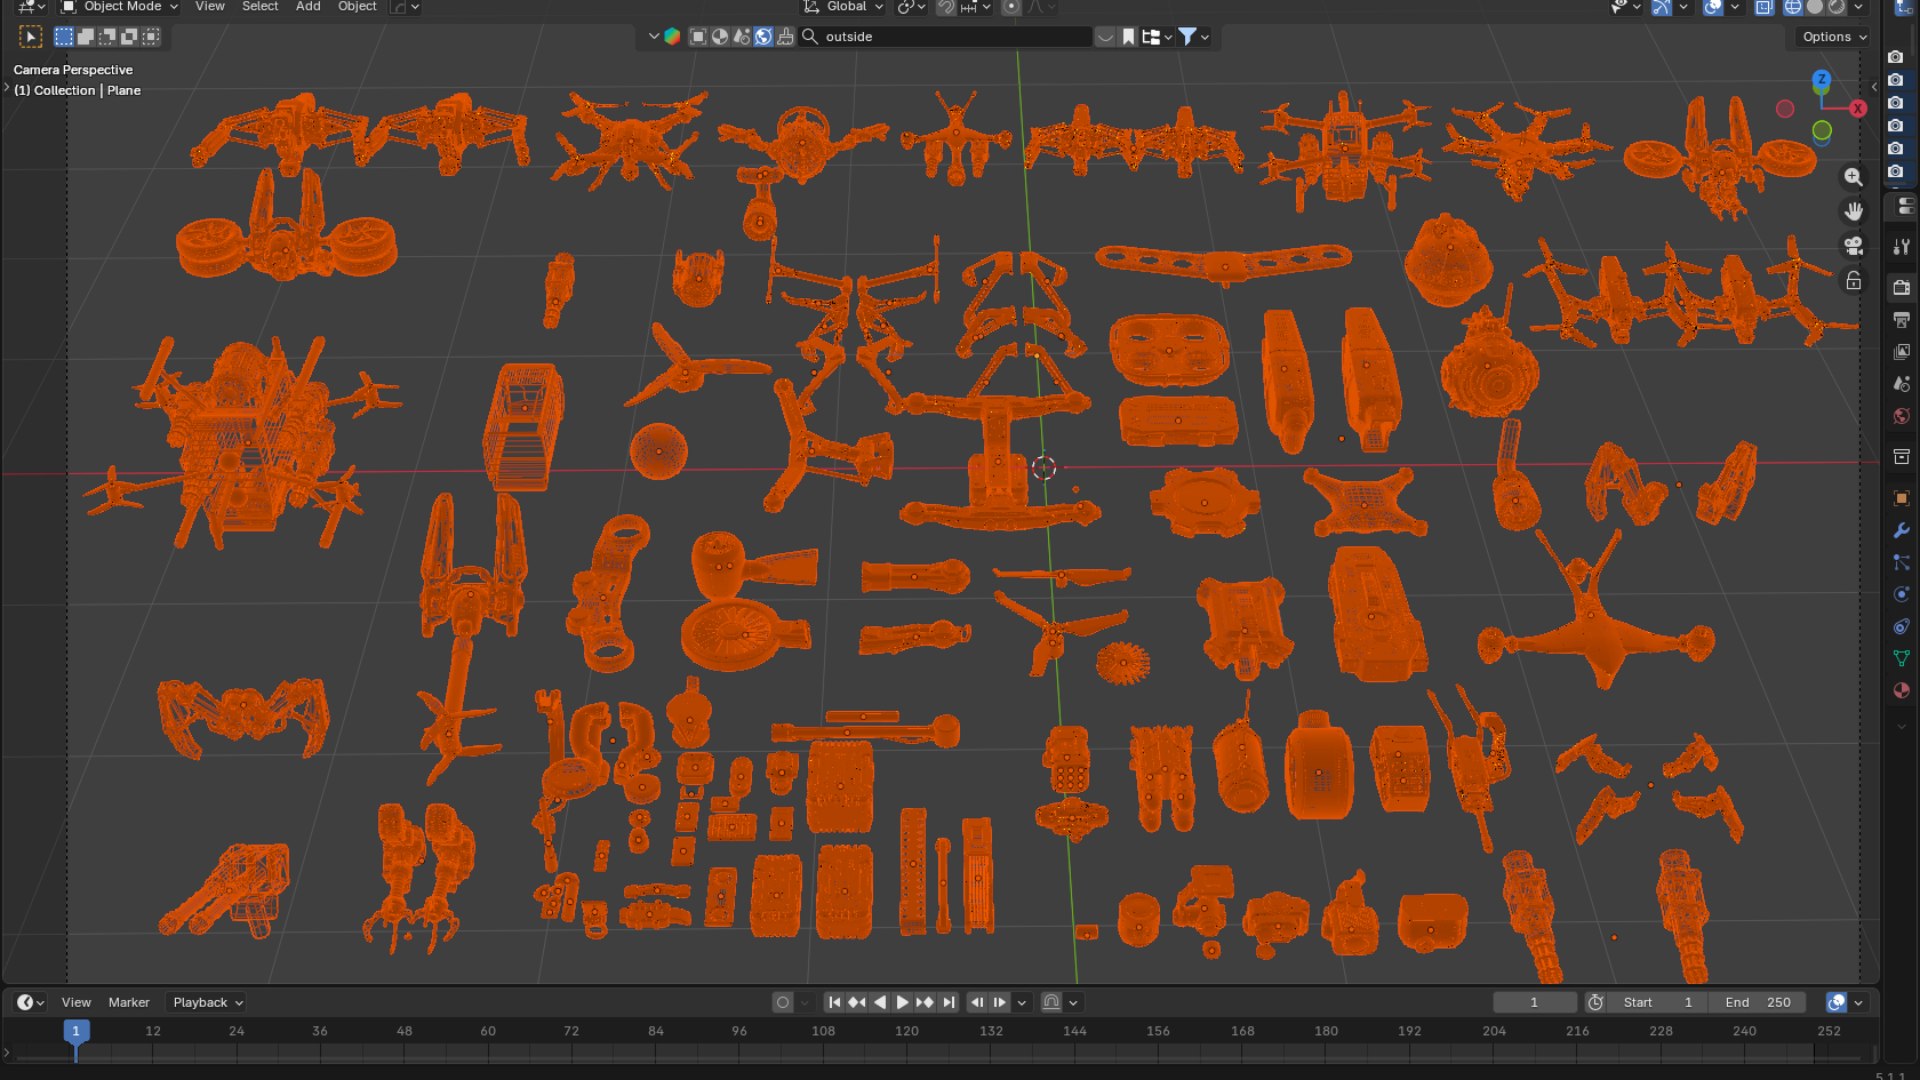Toggle proportional editing button
Screen dimensions: 1920x1080
tap(1011, 7)
